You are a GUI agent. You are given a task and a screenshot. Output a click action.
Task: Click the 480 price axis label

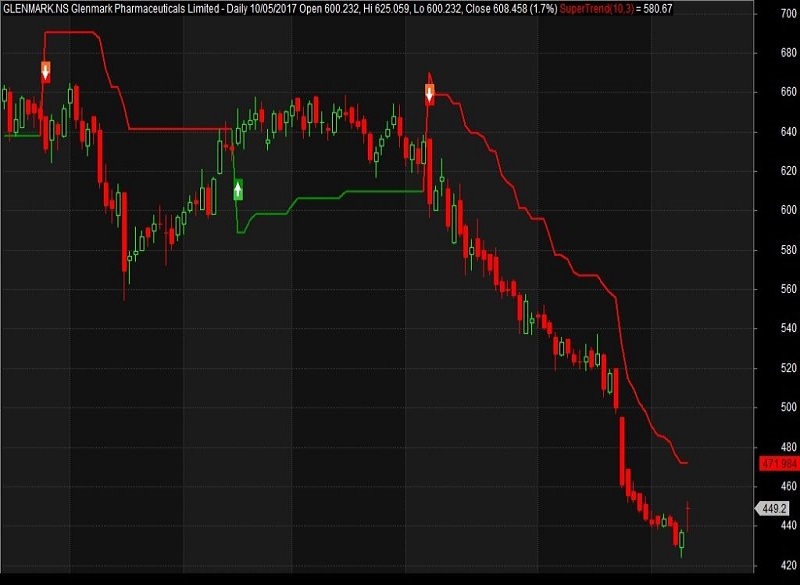point(789,447)
